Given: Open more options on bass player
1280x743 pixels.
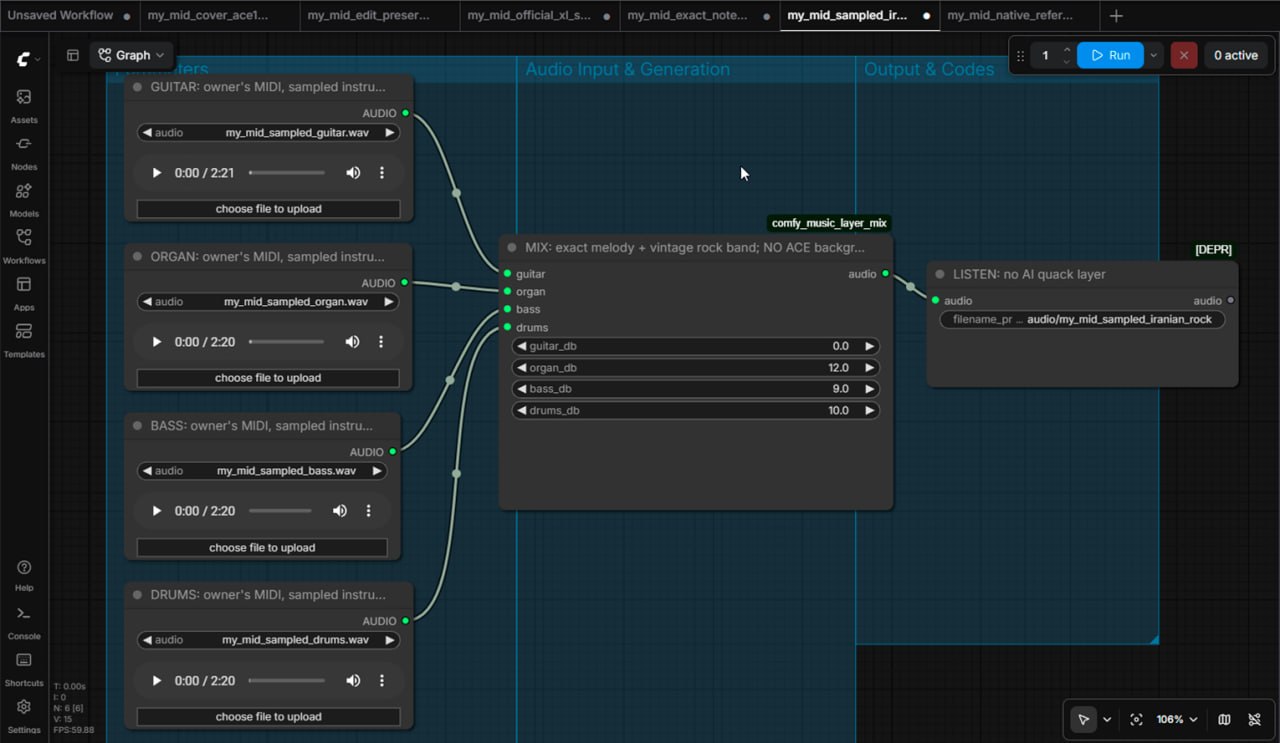Looking at the screenshot, I should [x=369, y=511].
